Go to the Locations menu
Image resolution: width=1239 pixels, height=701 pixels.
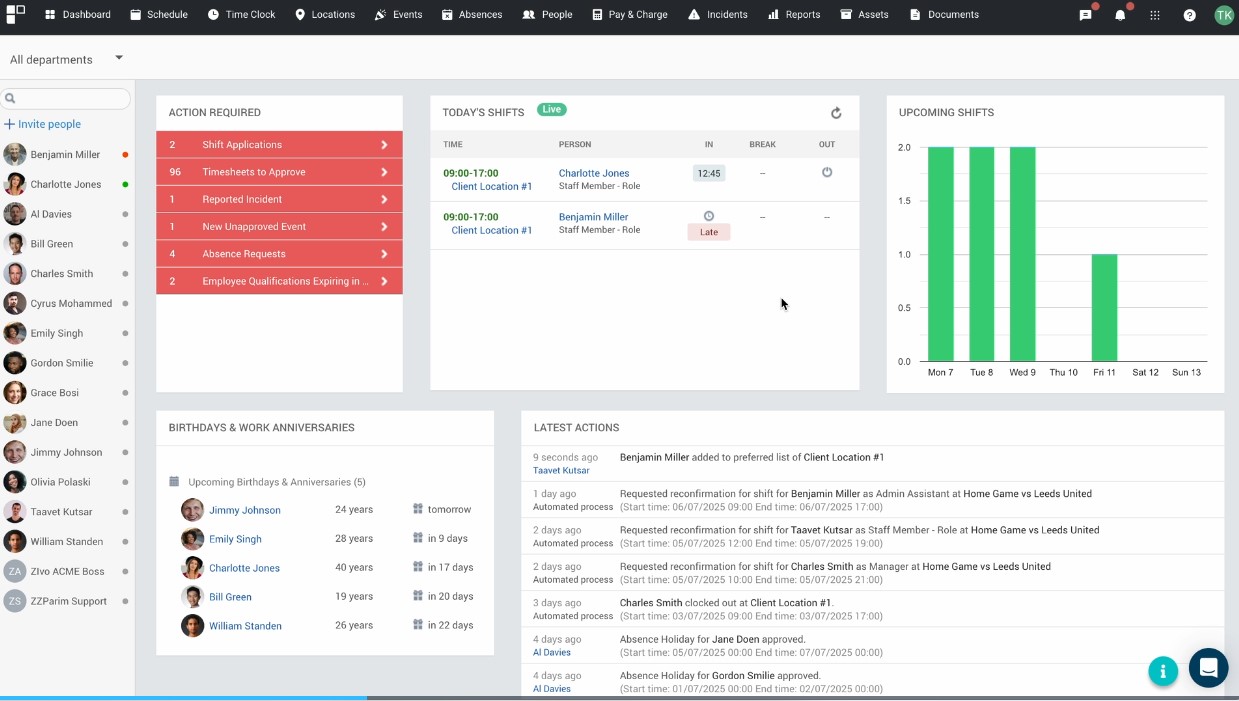tap(325, 15)
